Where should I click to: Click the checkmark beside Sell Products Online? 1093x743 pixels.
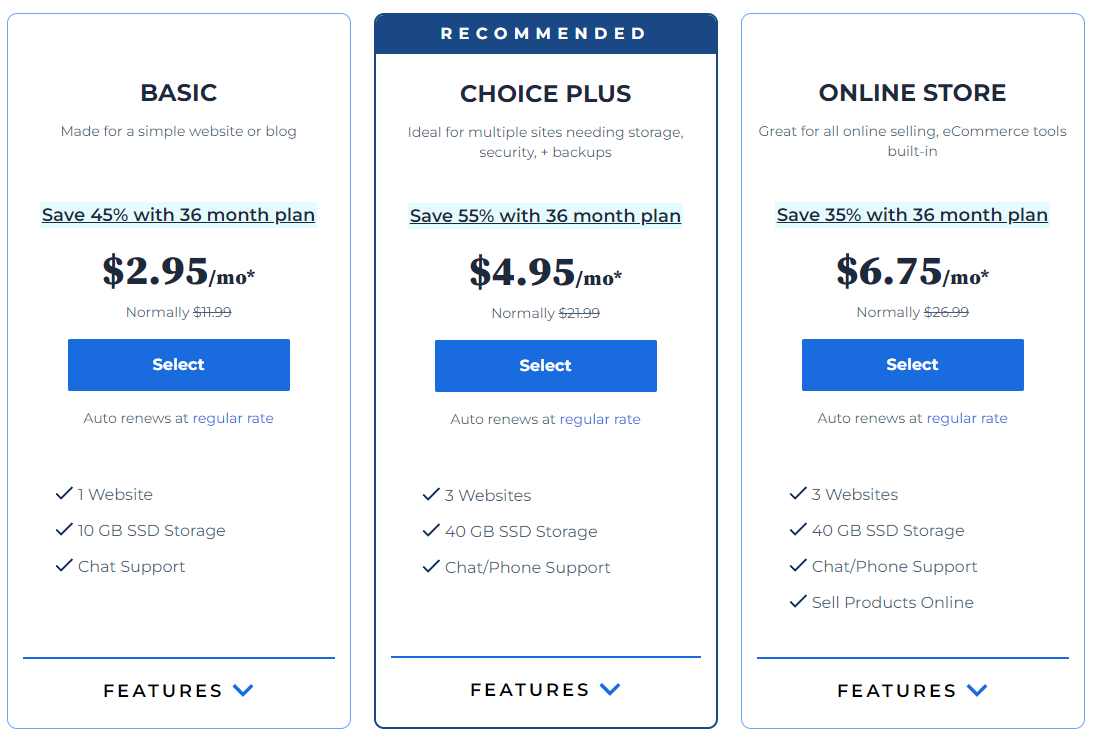coord(798,602)
